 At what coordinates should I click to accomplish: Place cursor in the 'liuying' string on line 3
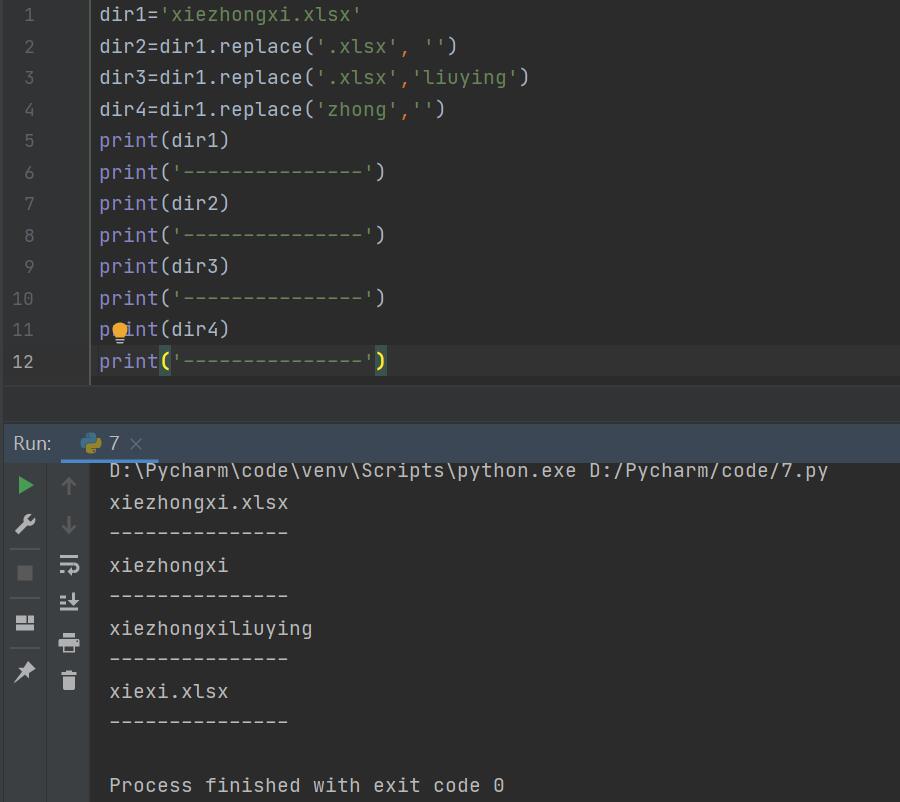pyautogui.click(x=465, y=78)
